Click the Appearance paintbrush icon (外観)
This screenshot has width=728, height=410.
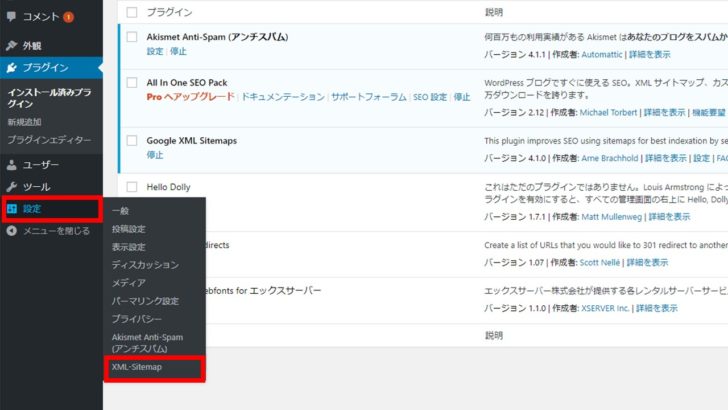tap(12, 46)
